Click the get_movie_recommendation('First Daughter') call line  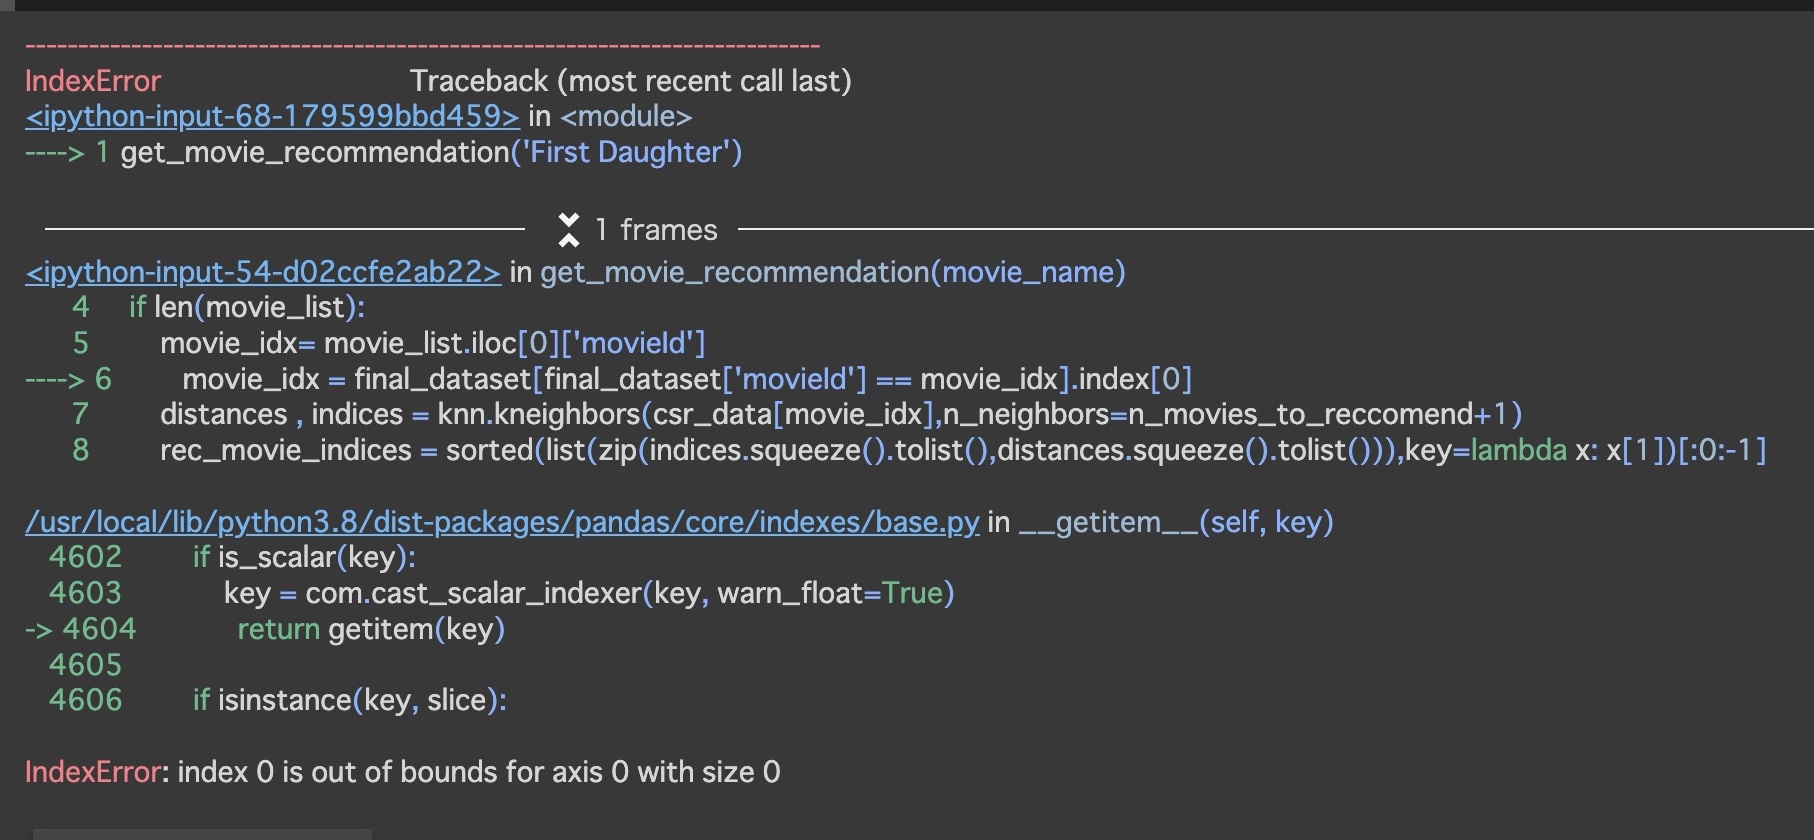coord(431,152)
